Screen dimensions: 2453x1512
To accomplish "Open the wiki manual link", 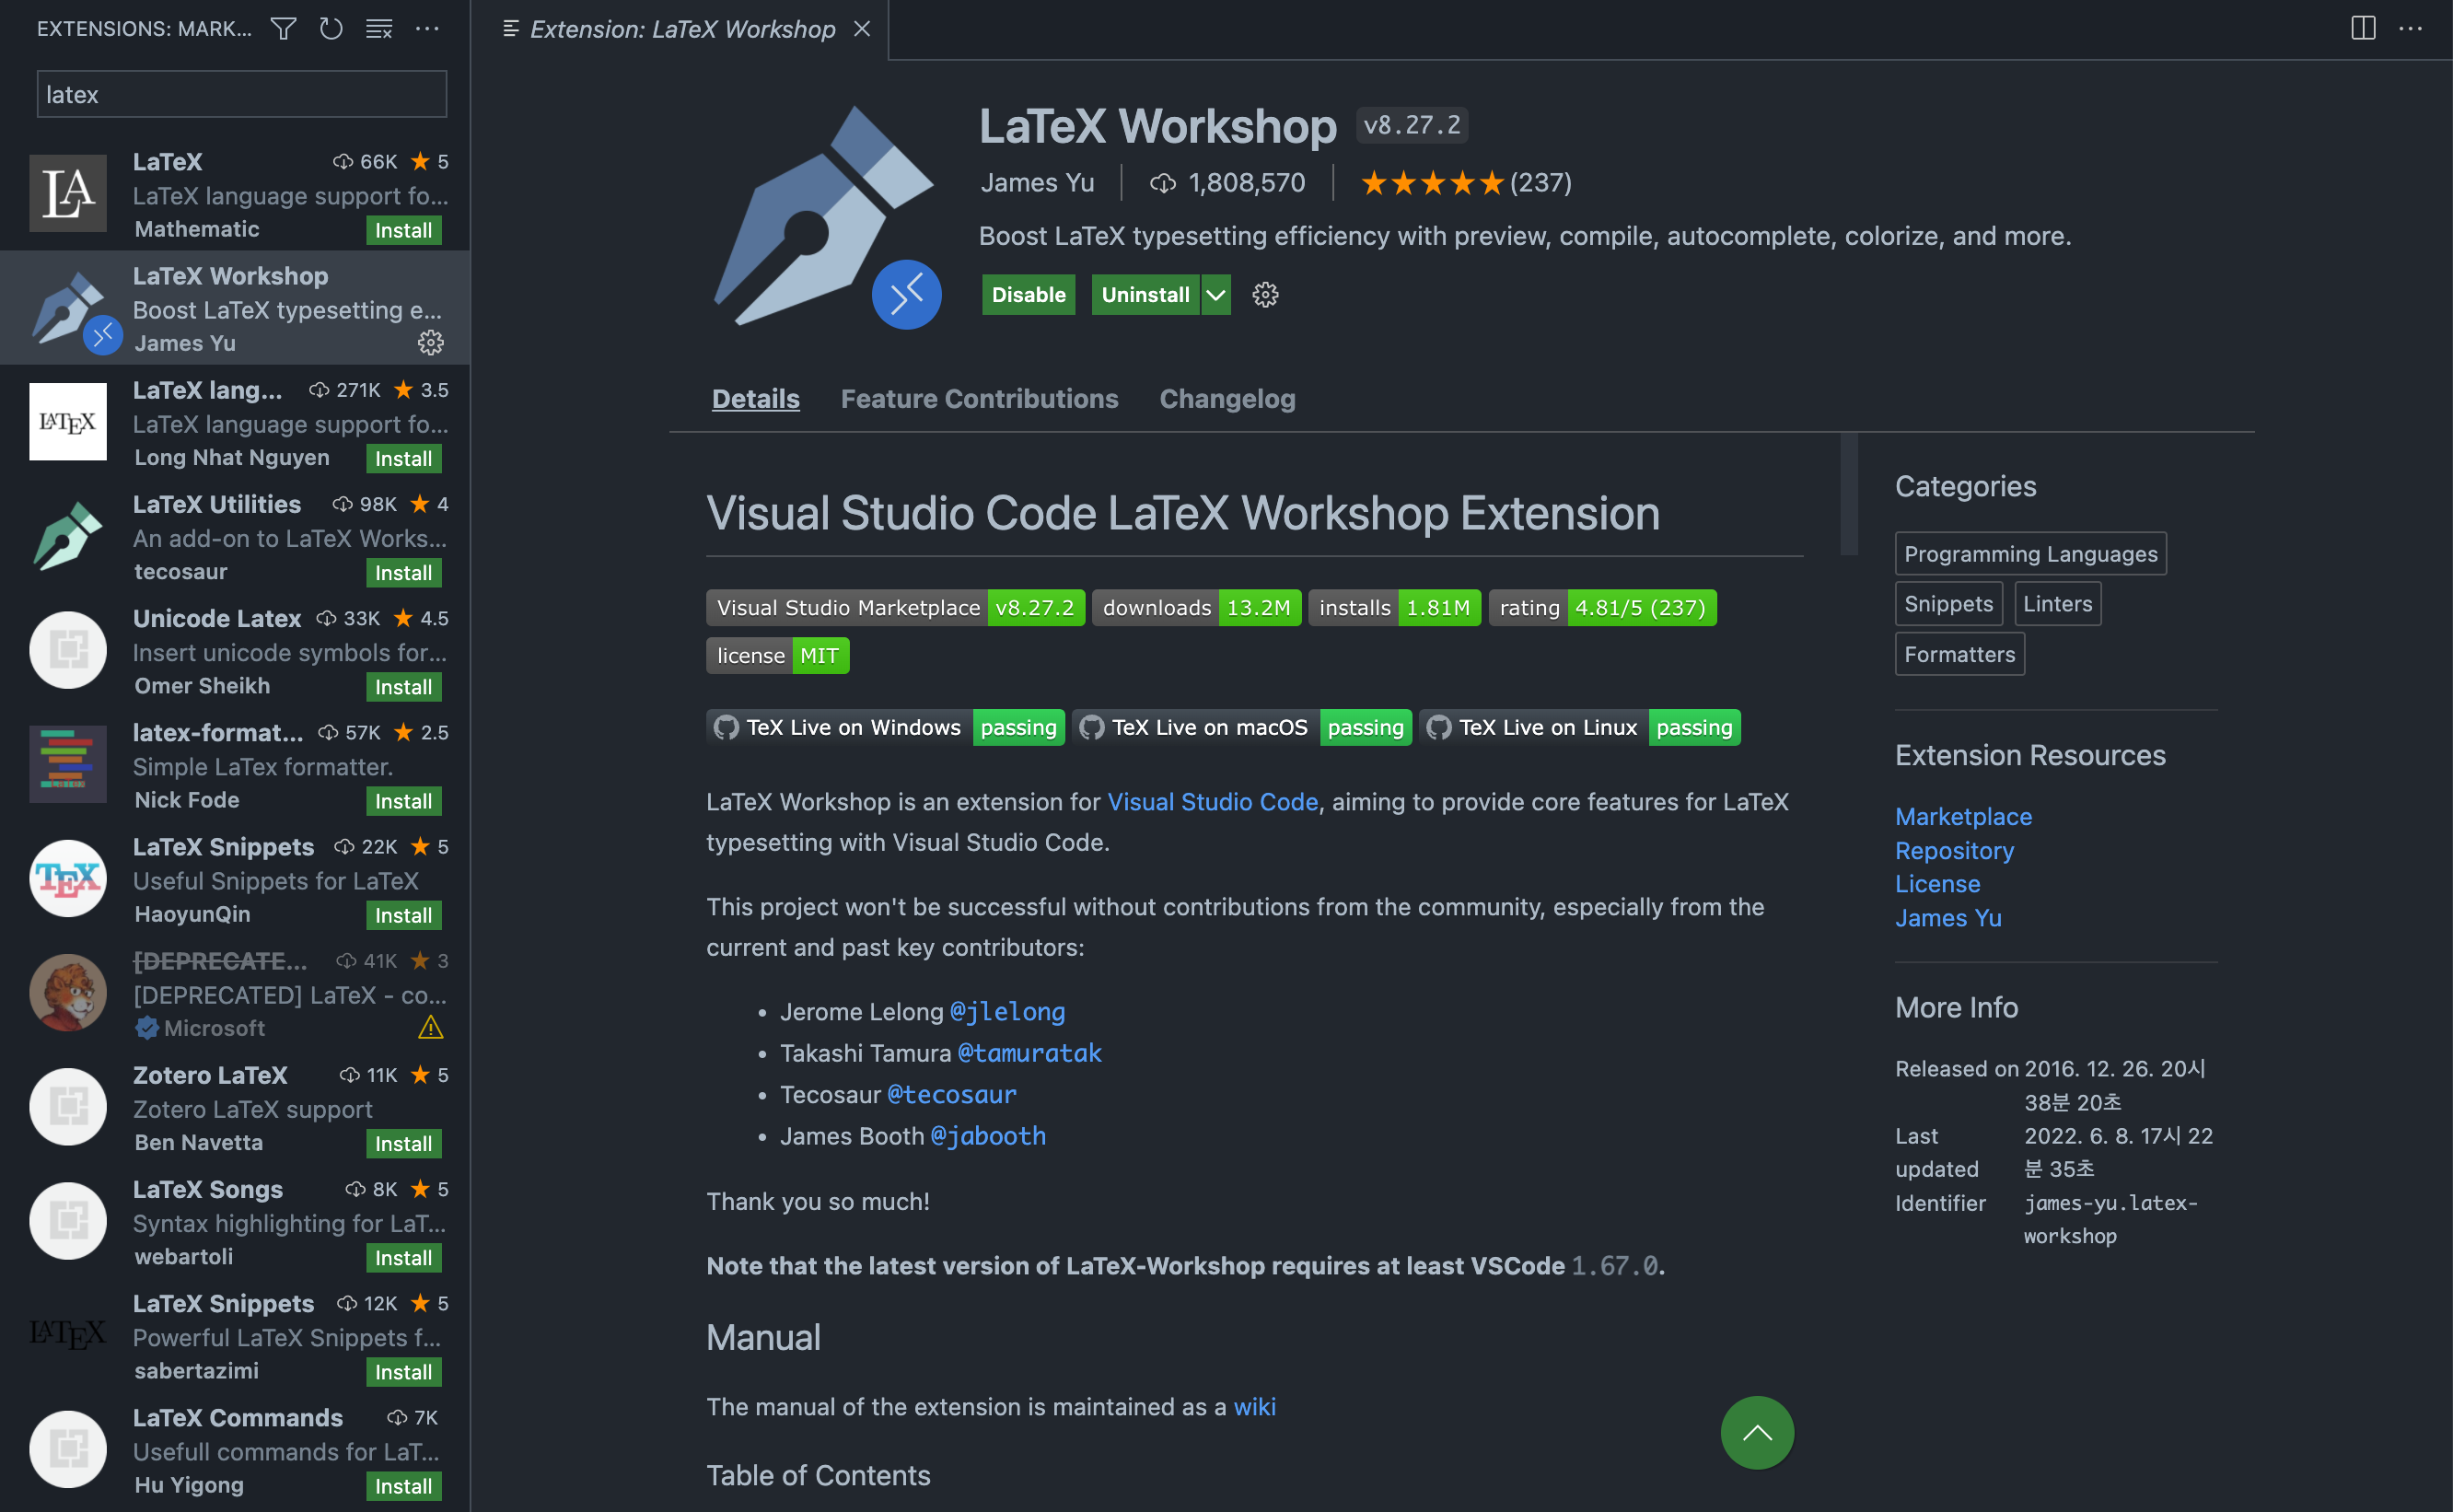I will (1254, 1407).
